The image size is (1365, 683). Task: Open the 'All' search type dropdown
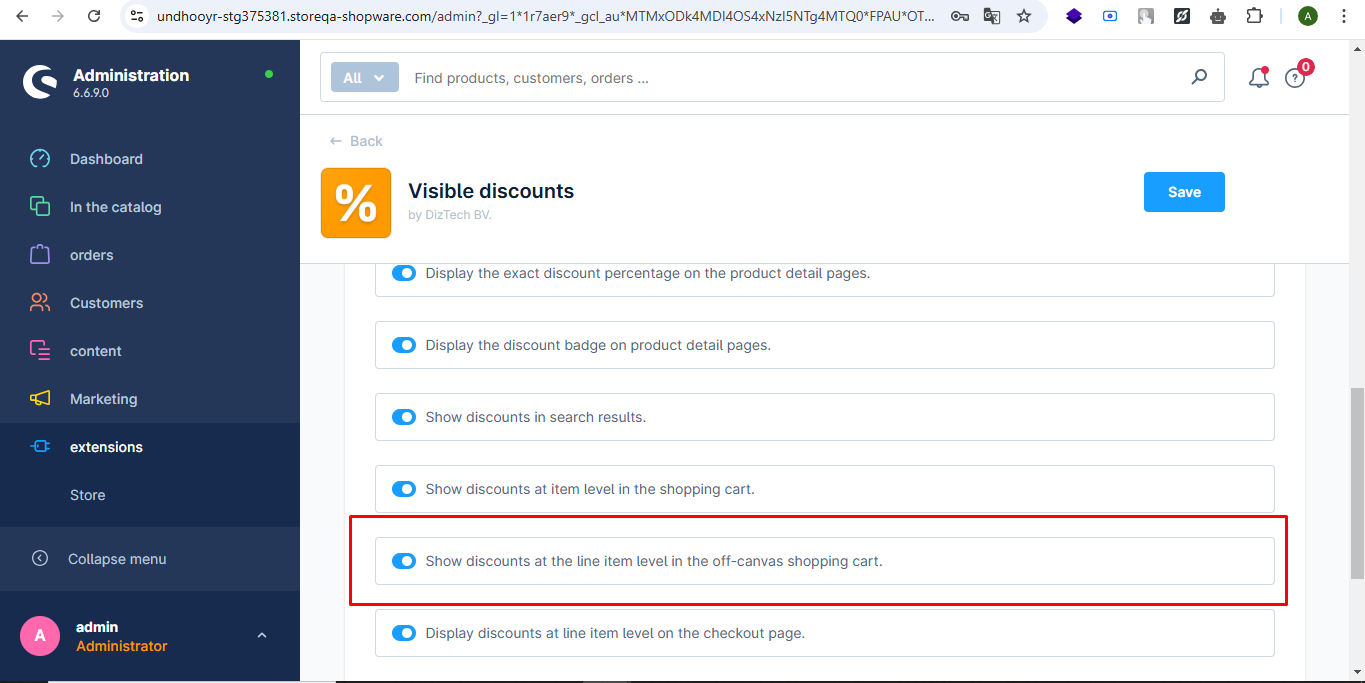pyautogui.click(x=365, y=78)
